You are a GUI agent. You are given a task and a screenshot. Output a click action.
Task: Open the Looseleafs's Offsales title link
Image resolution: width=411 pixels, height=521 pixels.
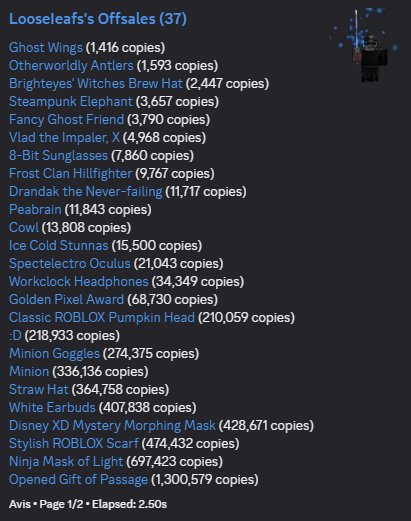[x=98, y=19]
